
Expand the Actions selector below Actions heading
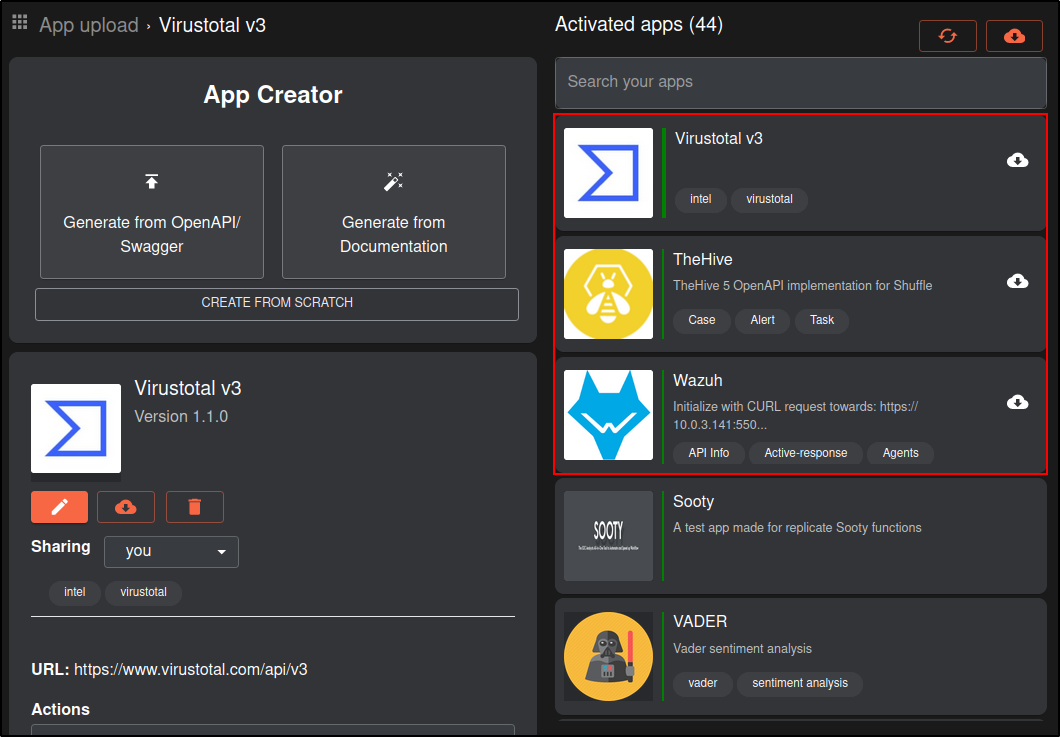[x=273, y=730]
